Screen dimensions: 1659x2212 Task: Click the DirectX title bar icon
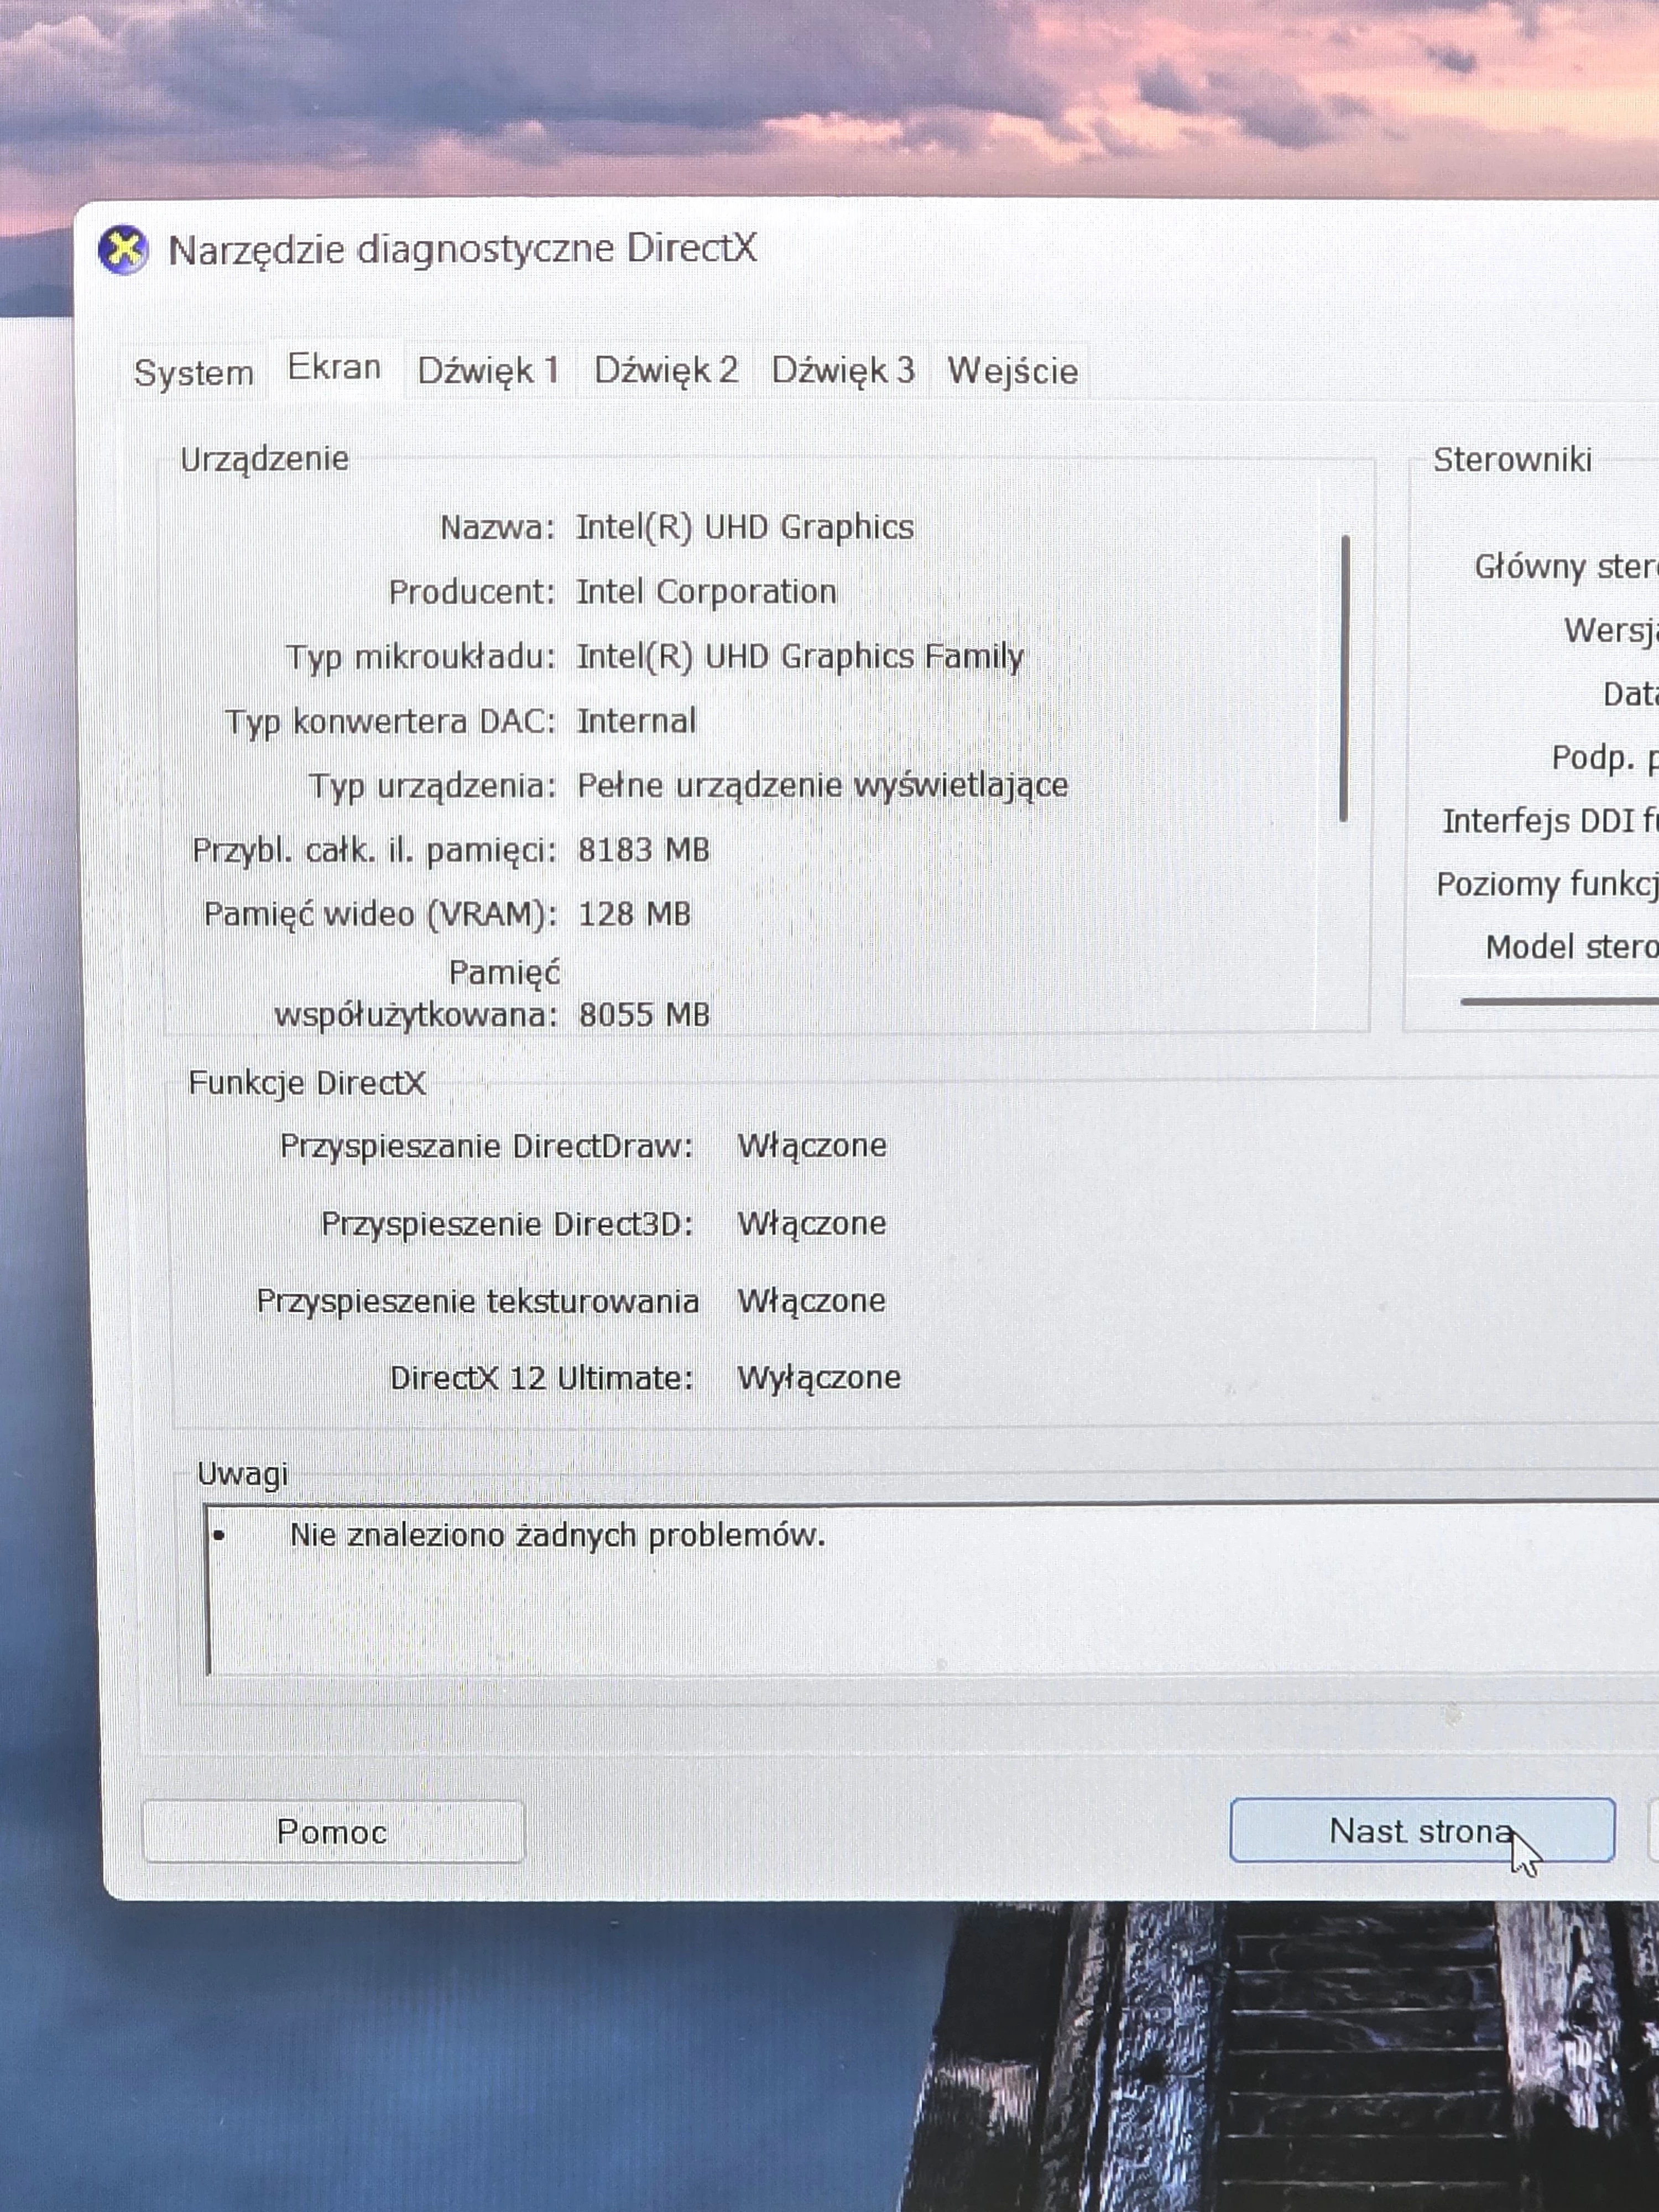point(123,250)
